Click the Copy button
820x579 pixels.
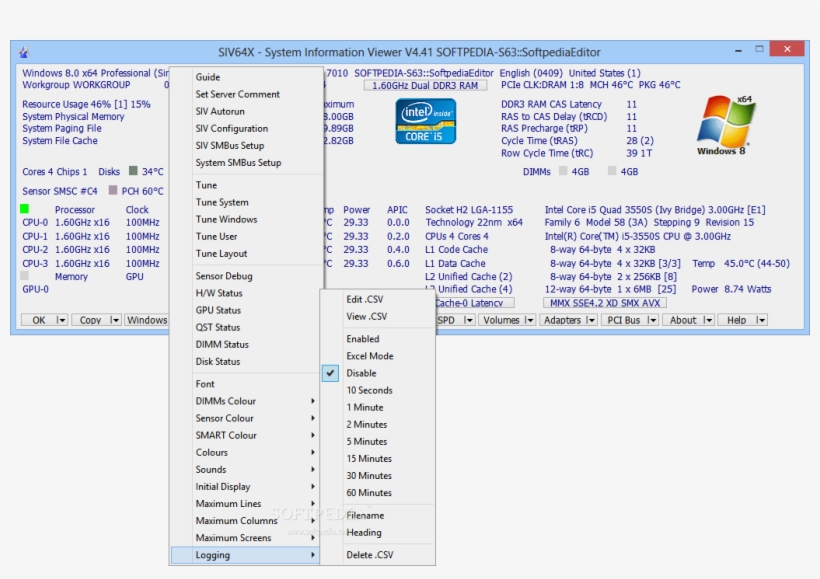[90, 320]
